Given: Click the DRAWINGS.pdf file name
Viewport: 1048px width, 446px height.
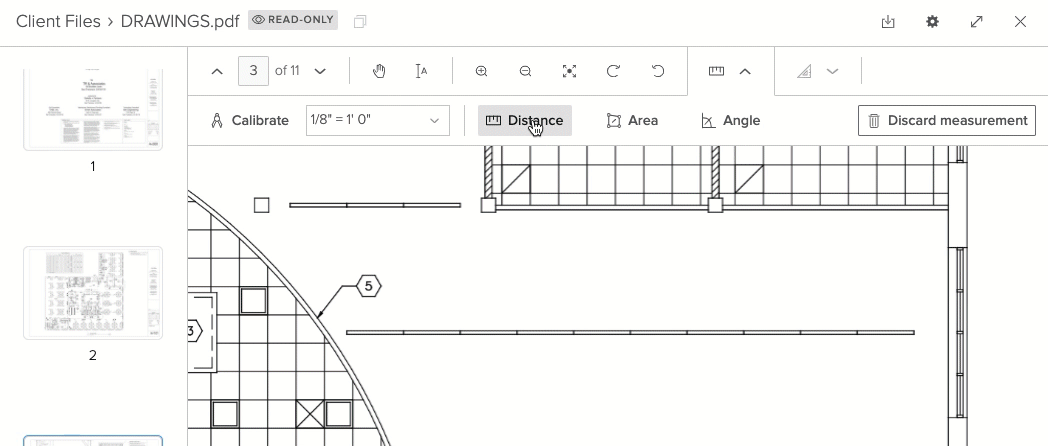Looking at the screenshot, I should click(x=180, y=21).
